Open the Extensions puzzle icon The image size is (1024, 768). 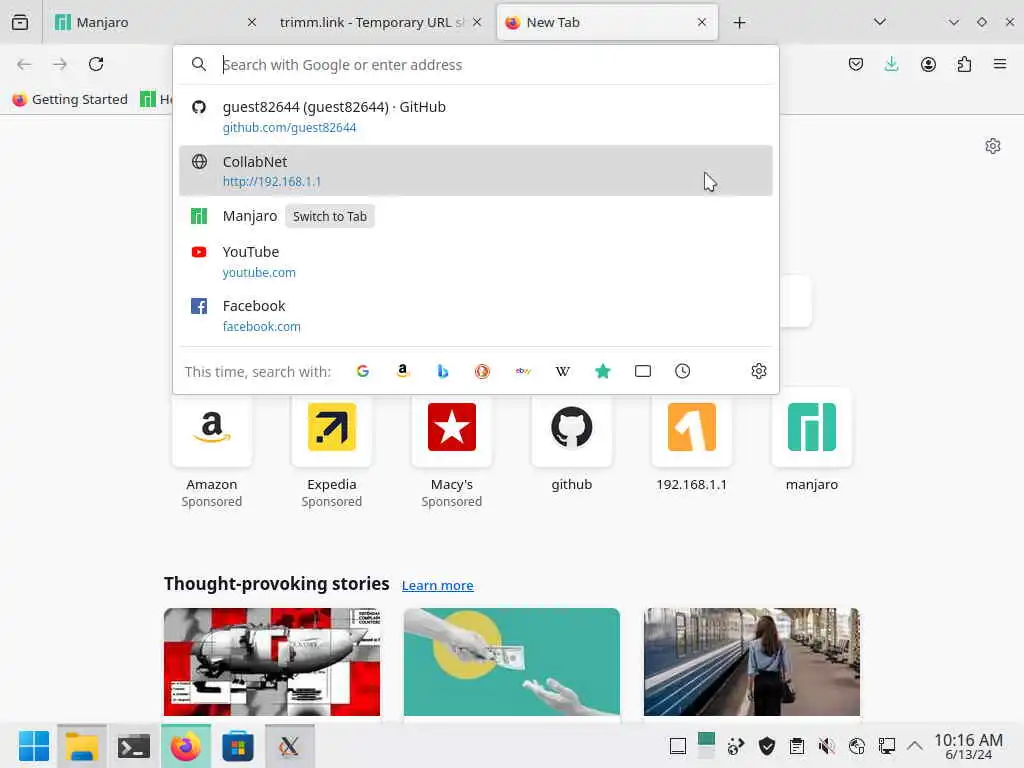pyautogui.click(x=964, y=64)
